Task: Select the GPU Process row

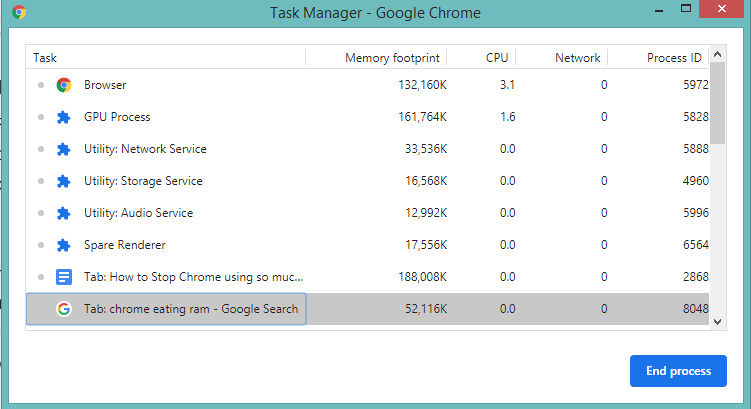Action: pyautogui.click(x=367, y=117)
